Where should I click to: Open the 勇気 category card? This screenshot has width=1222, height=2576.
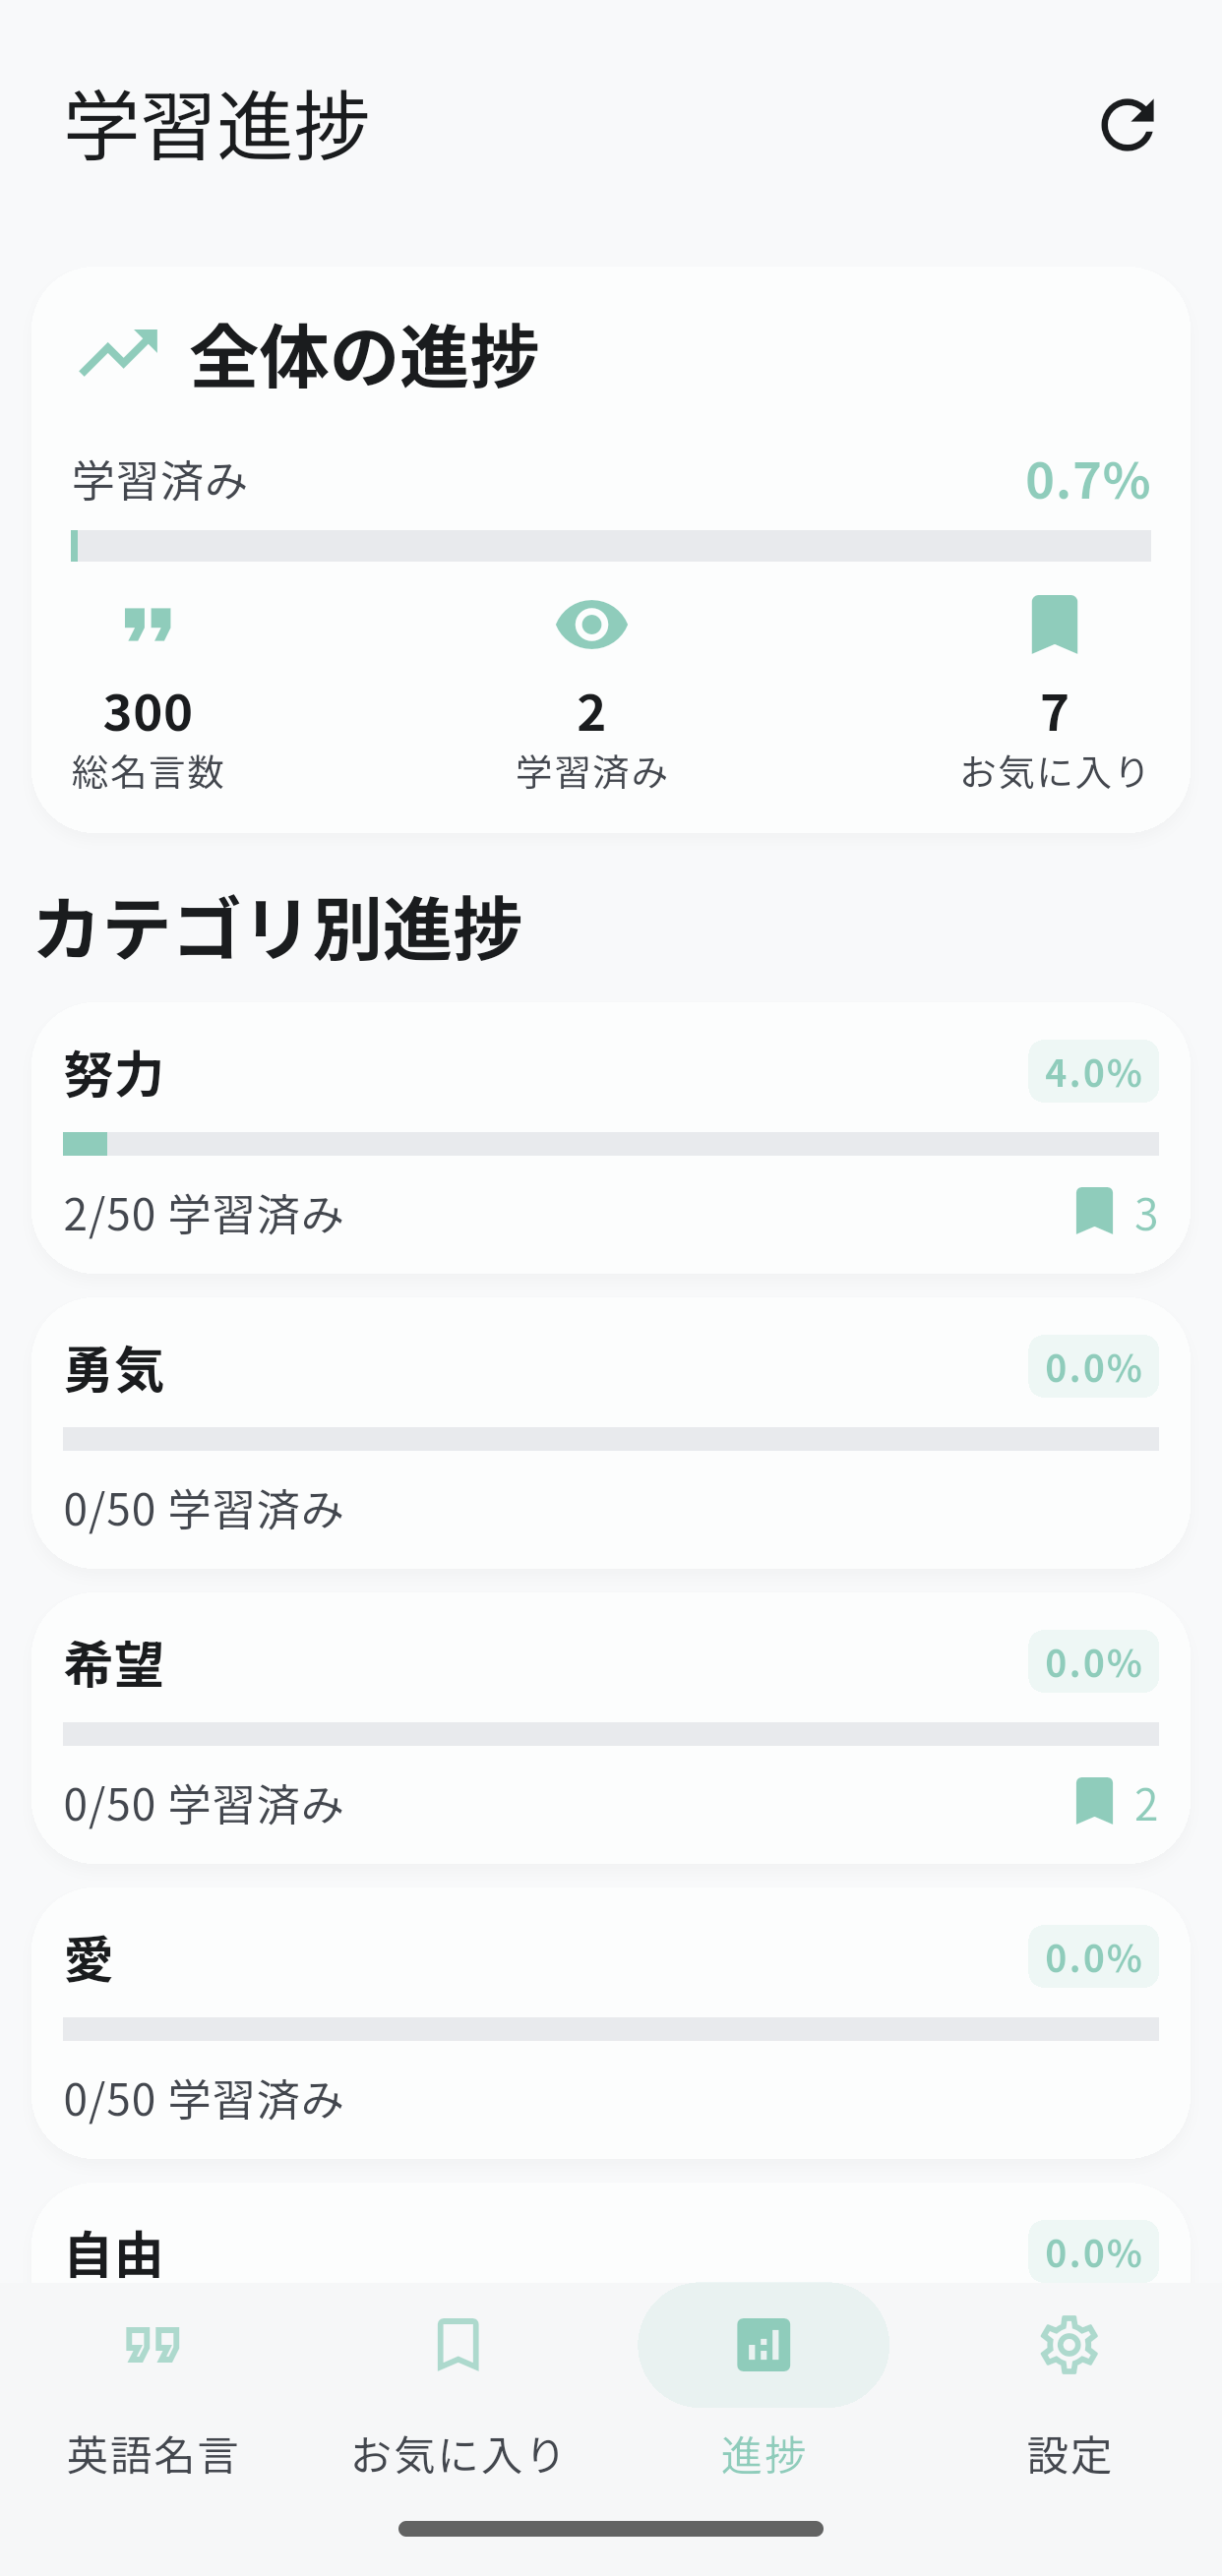611,1433
